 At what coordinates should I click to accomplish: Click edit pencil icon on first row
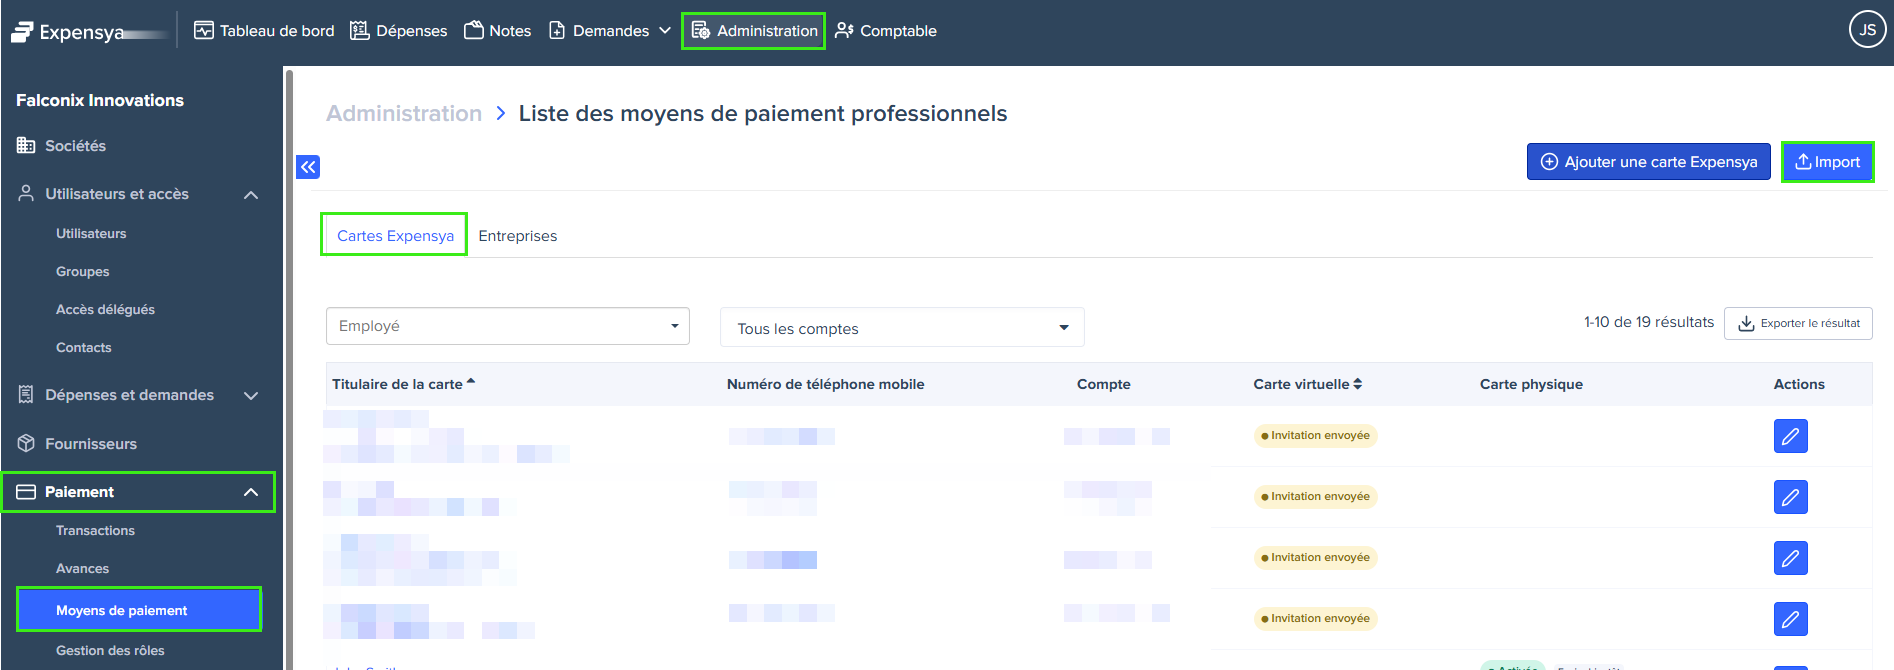coord(1790,436)
